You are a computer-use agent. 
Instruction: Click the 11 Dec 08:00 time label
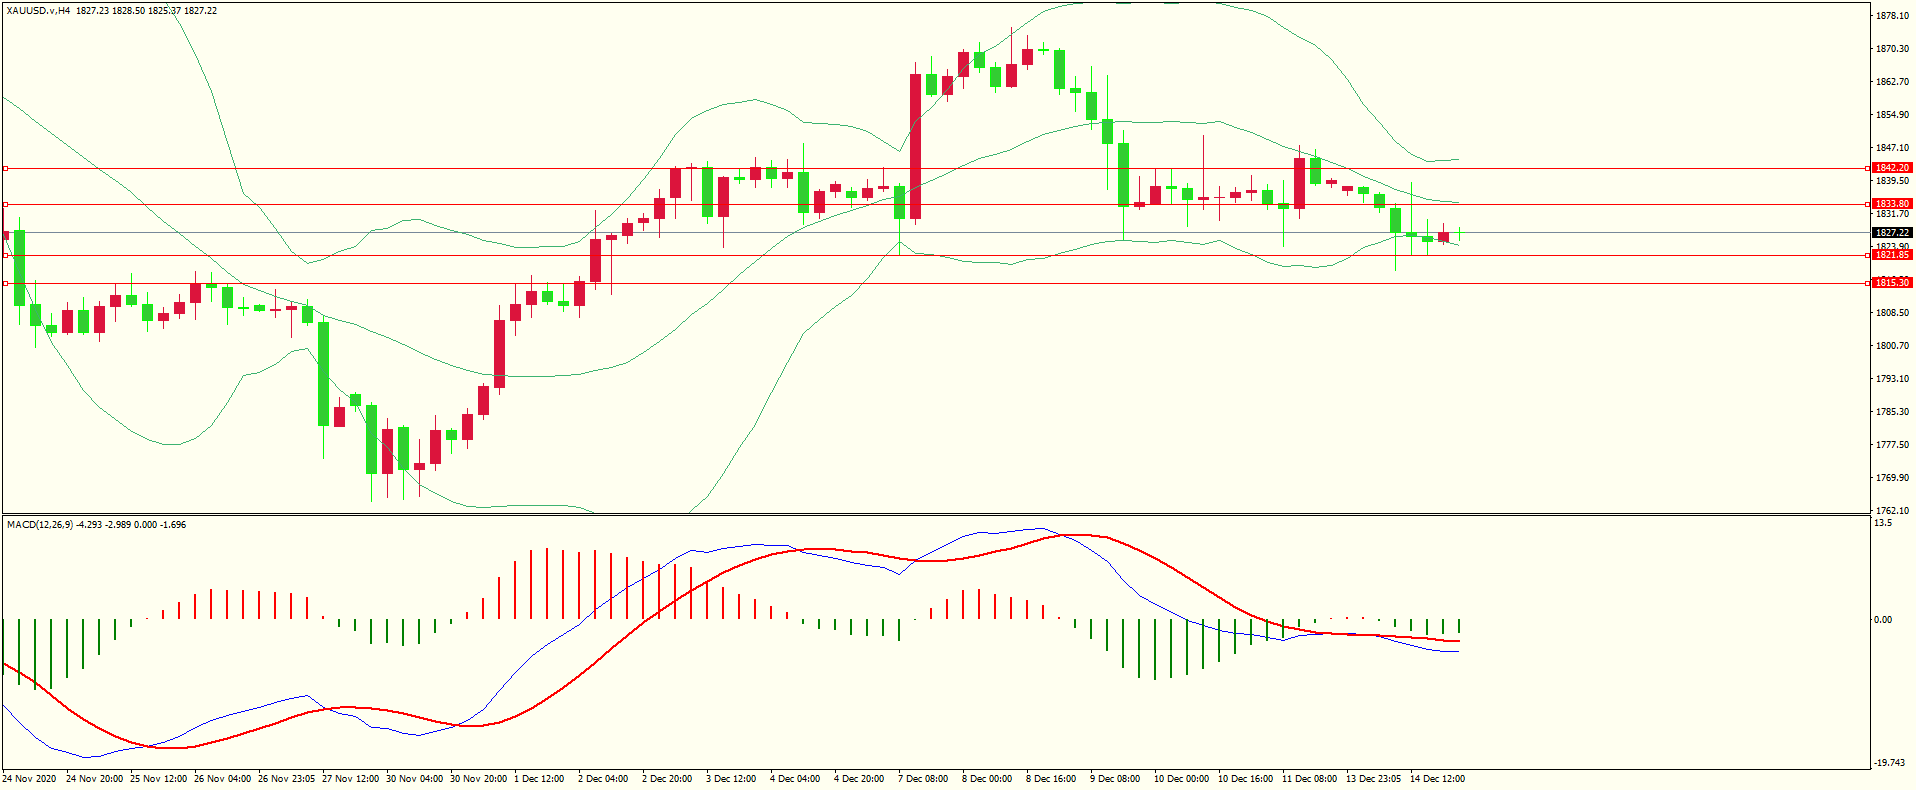pyautogui.click(x=1309, y=779)
